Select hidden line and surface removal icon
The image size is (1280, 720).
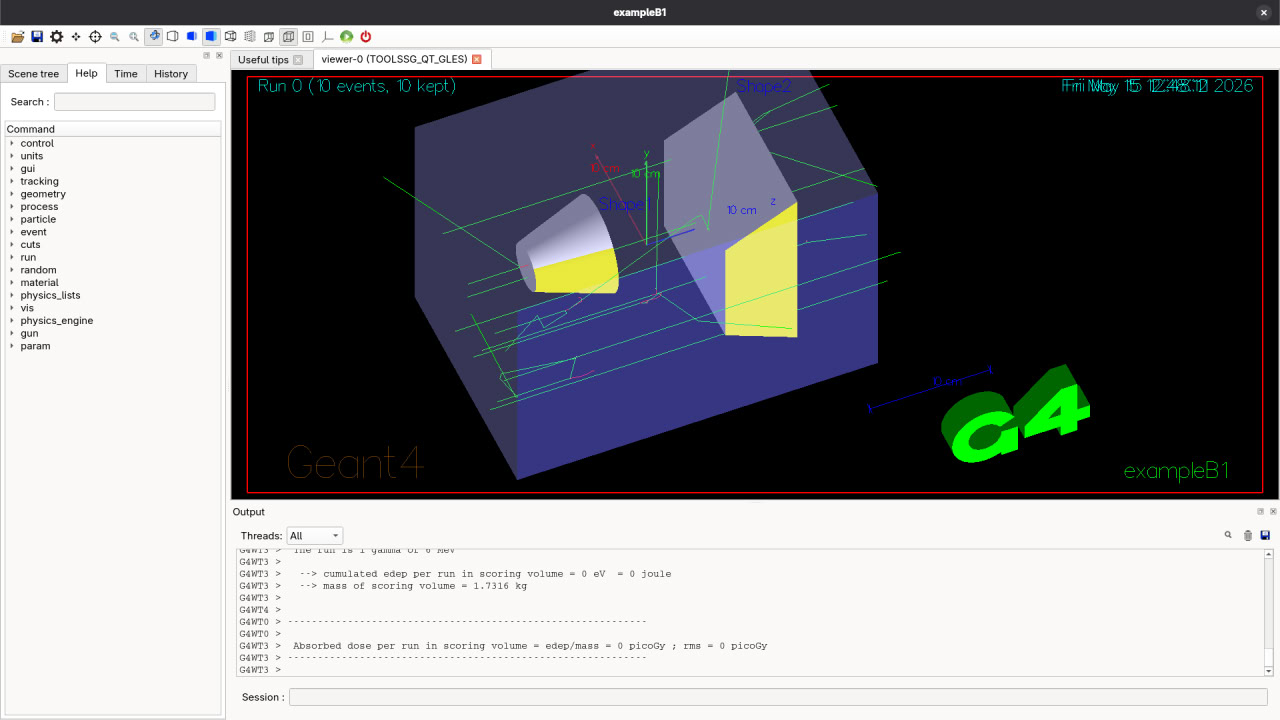pyautogui.click(x=192, y=37)
